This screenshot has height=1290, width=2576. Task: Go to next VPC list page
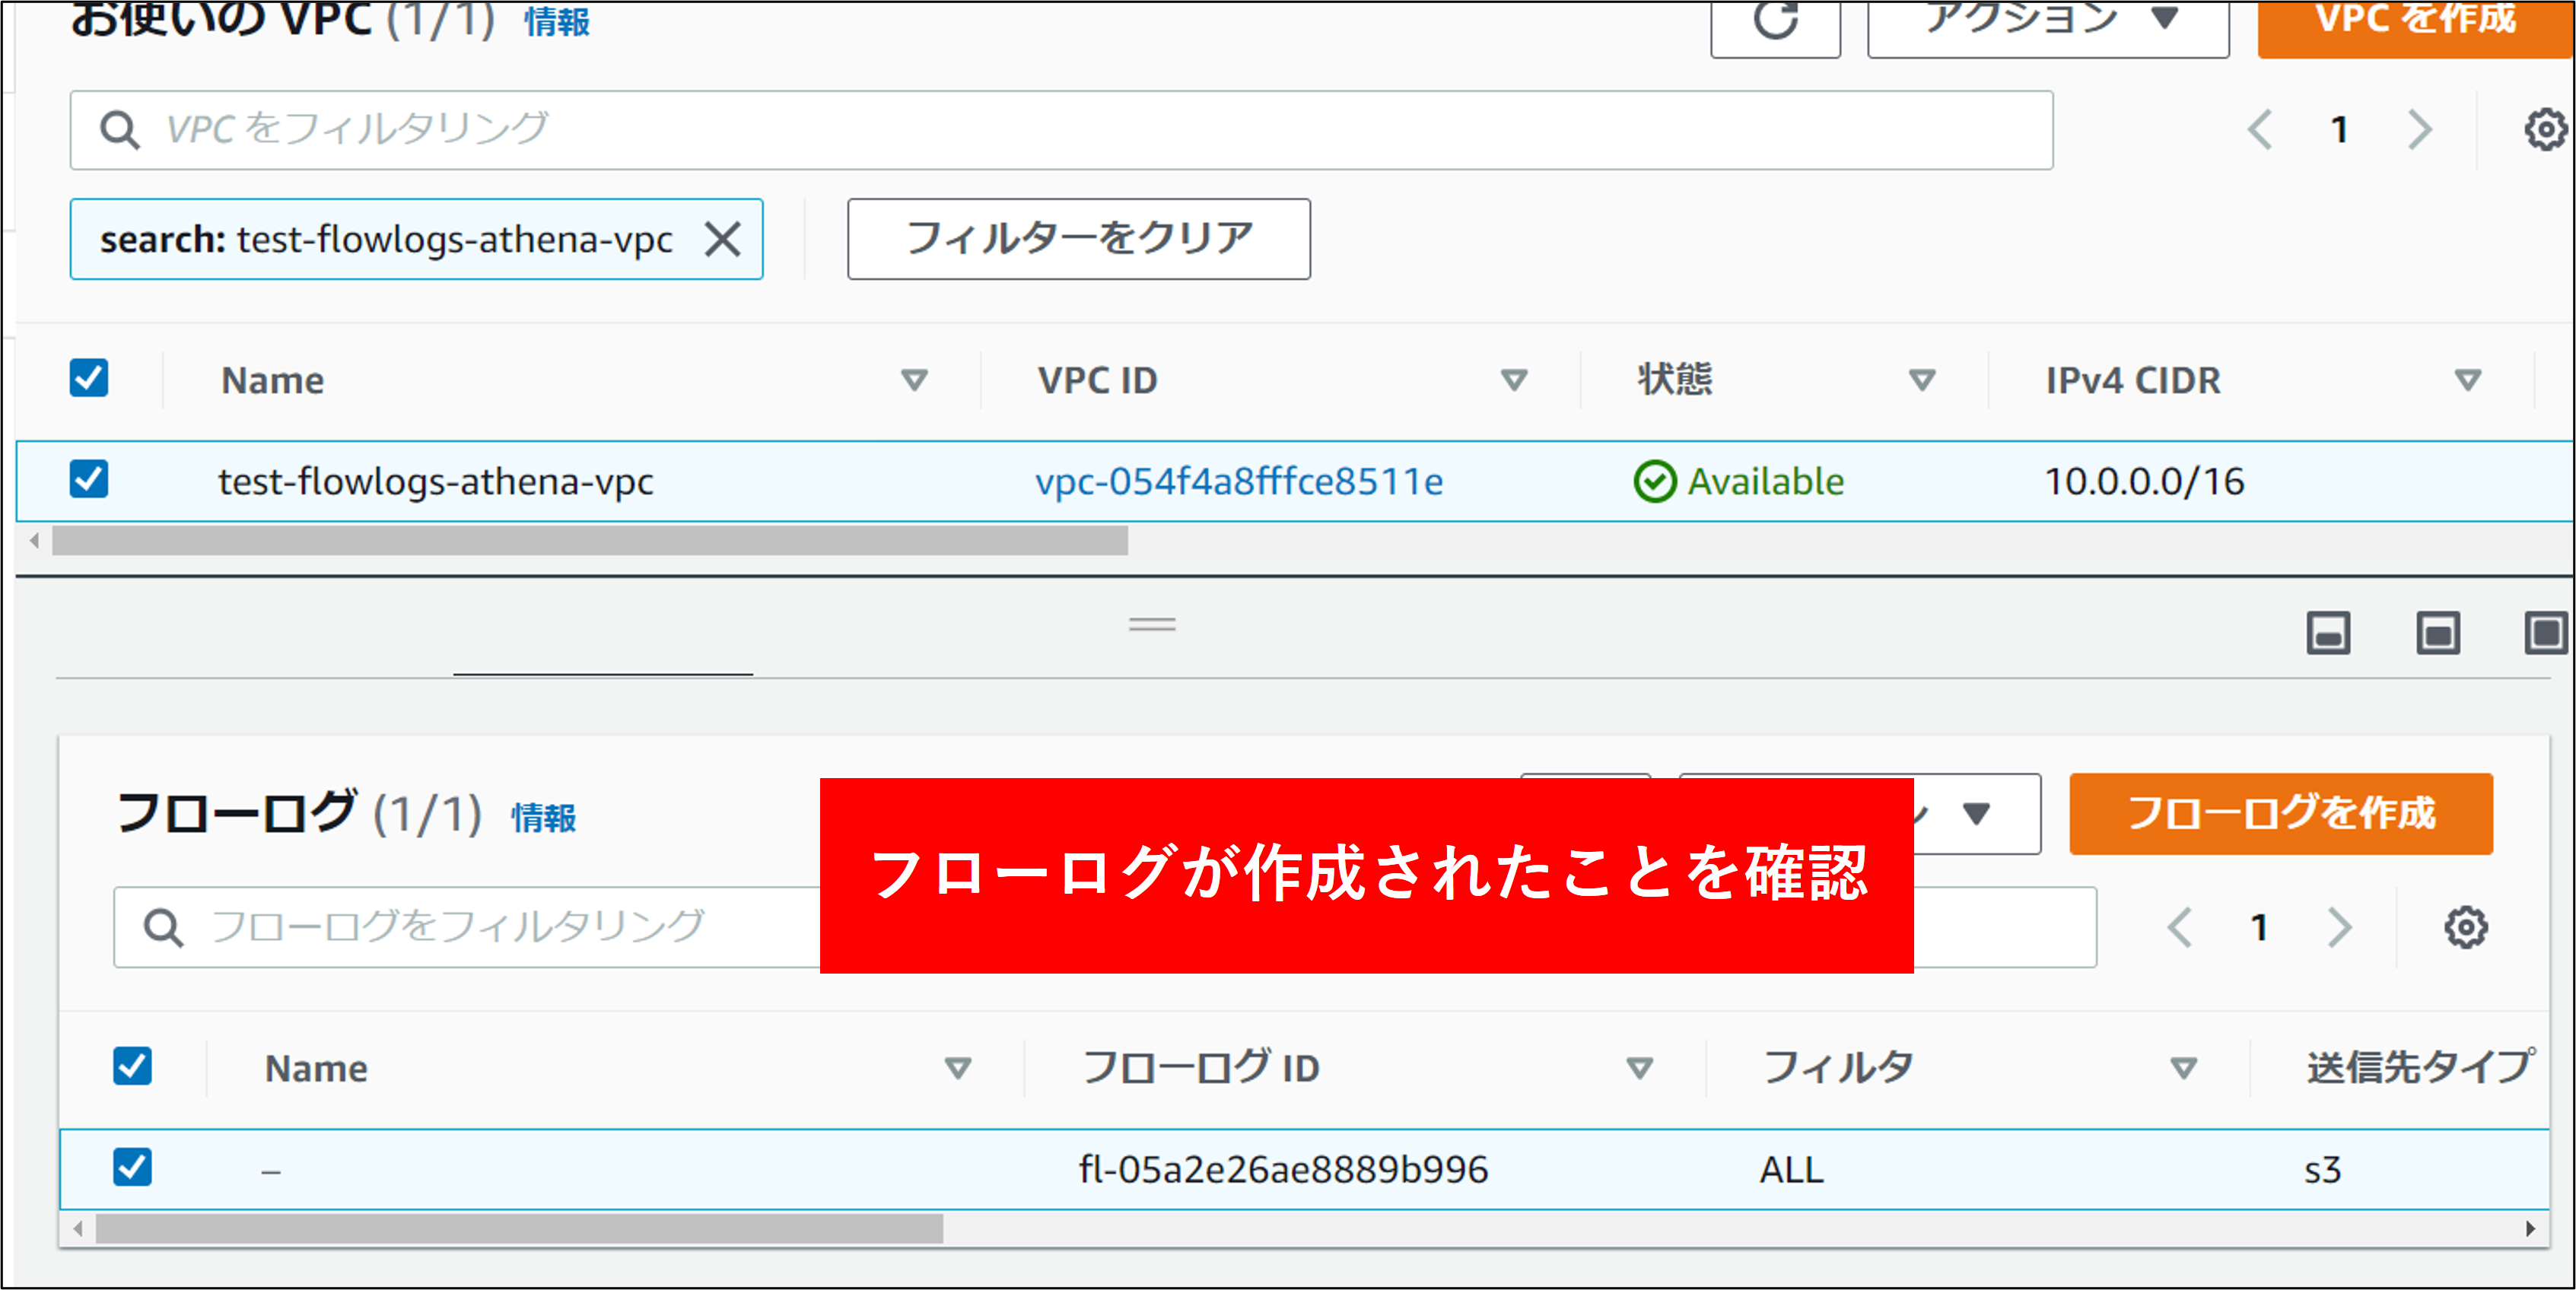click(2420, 130)
